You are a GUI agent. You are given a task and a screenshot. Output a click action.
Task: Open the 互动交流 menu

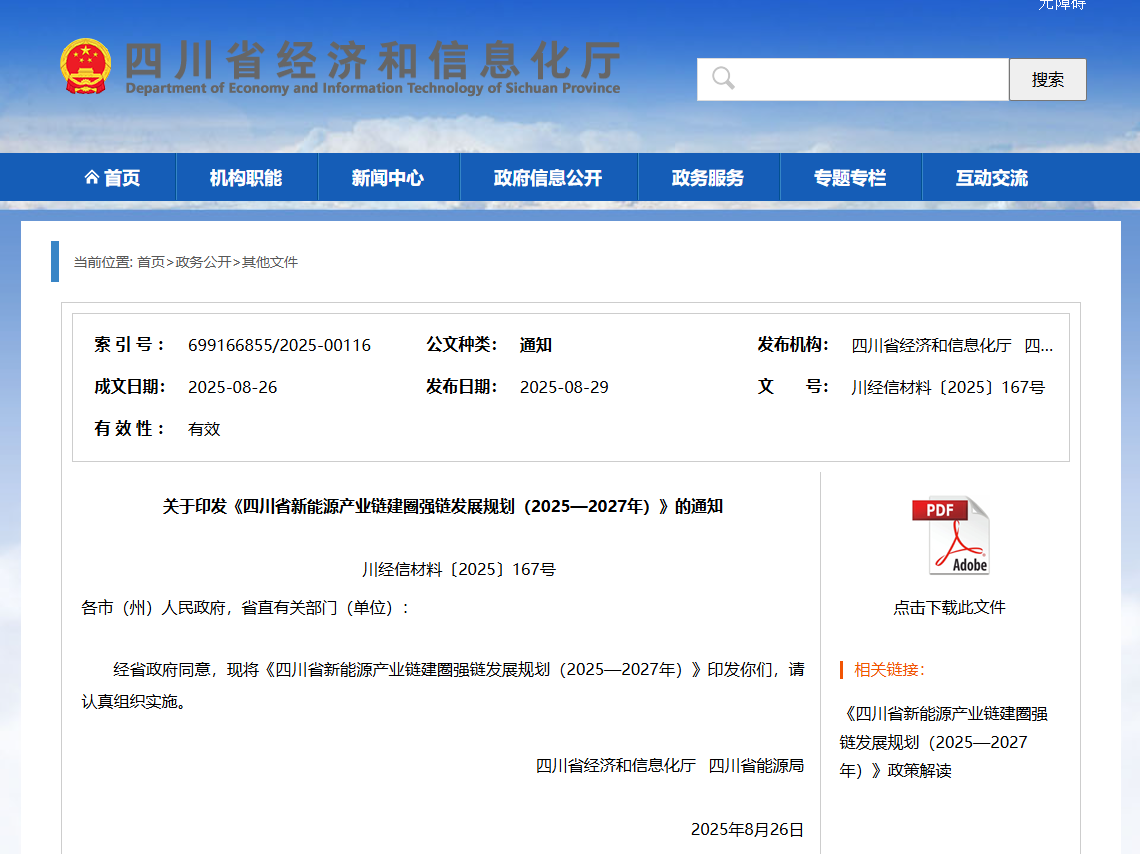pyautogui.click(x=992, y=177)
